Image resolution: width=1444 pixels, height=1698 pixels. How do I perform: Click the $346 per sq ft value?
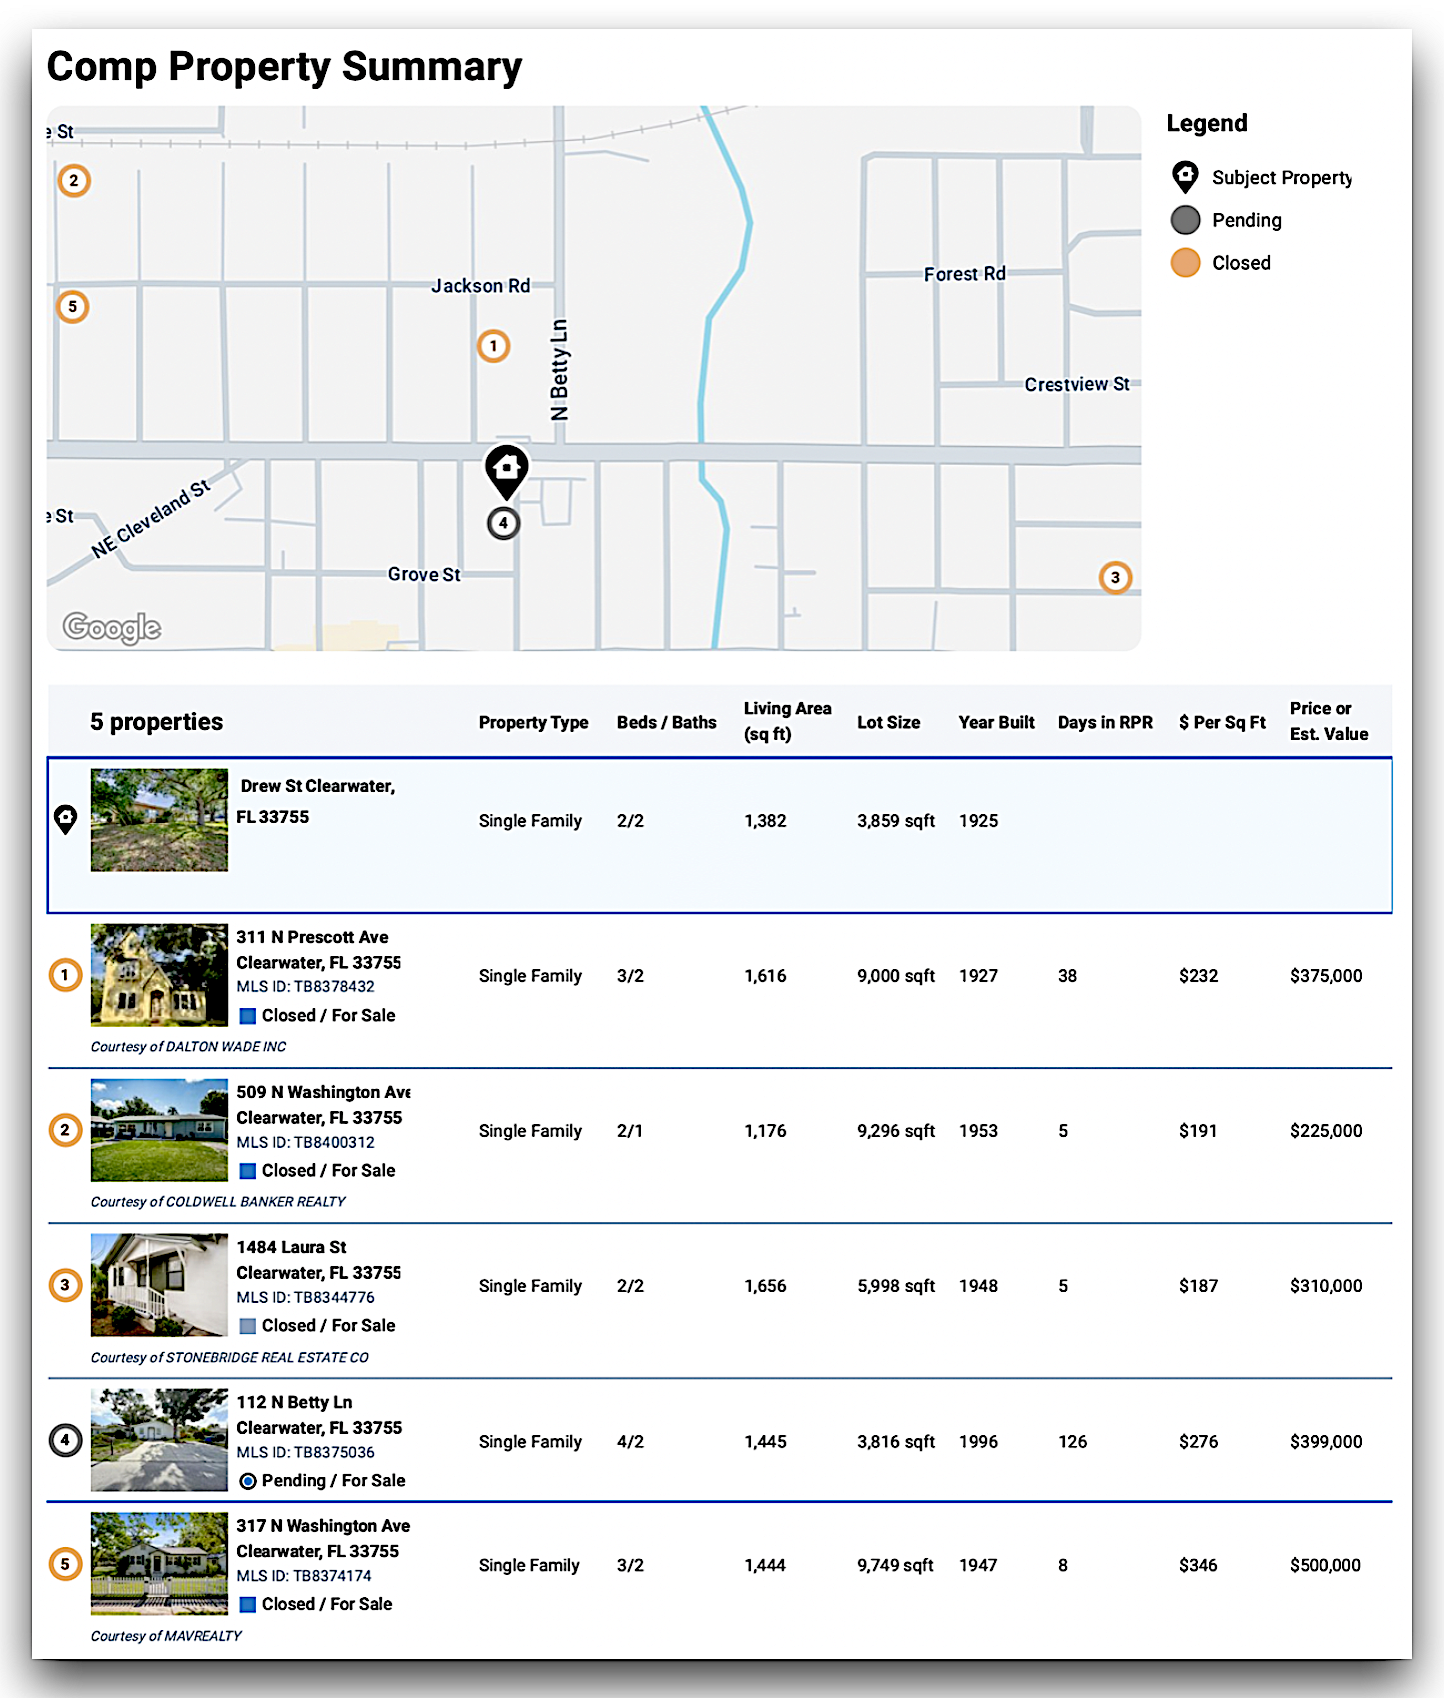[1198, 1565]
